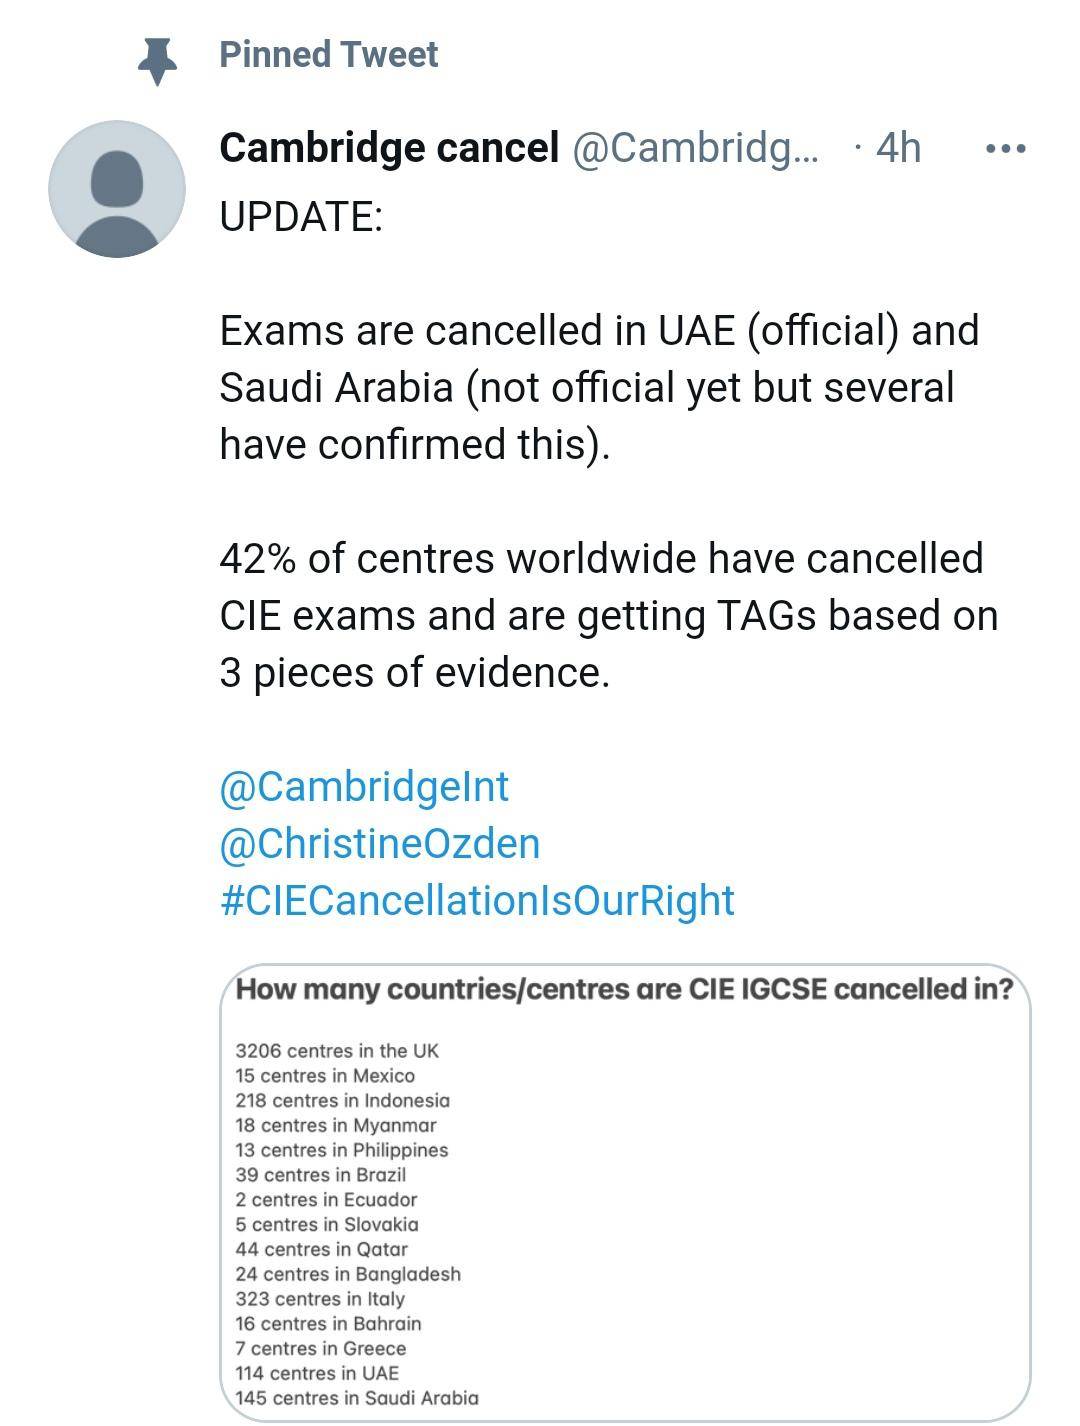Open the @ChristineOzden mention
The width and height of the screenshot is (1080, 1426).
tap(377, 845)
